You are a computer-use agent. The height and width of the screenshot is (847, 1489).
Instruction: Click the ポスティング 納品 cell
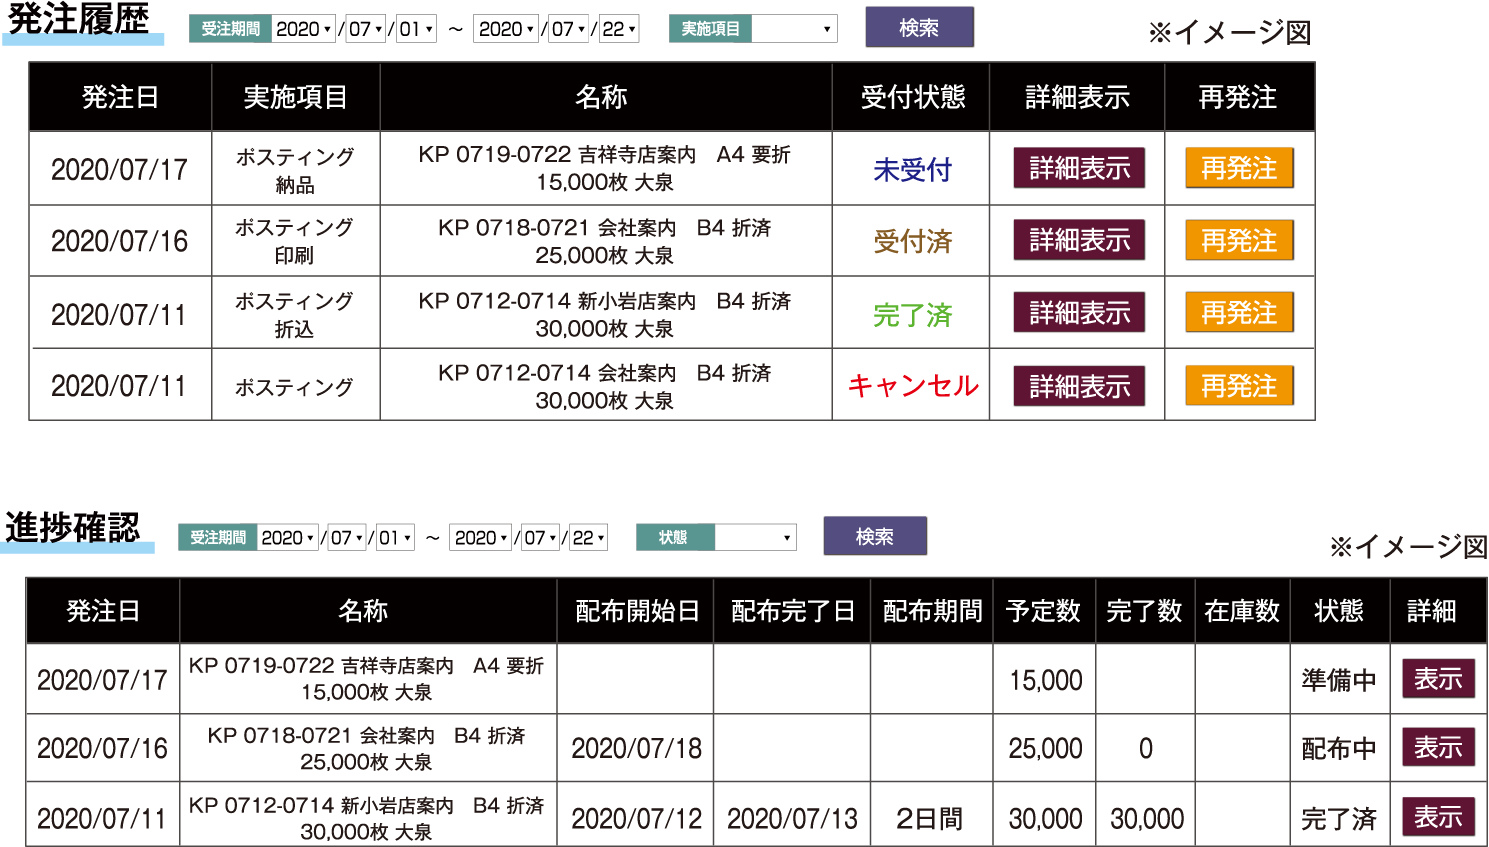pos(295,170)
